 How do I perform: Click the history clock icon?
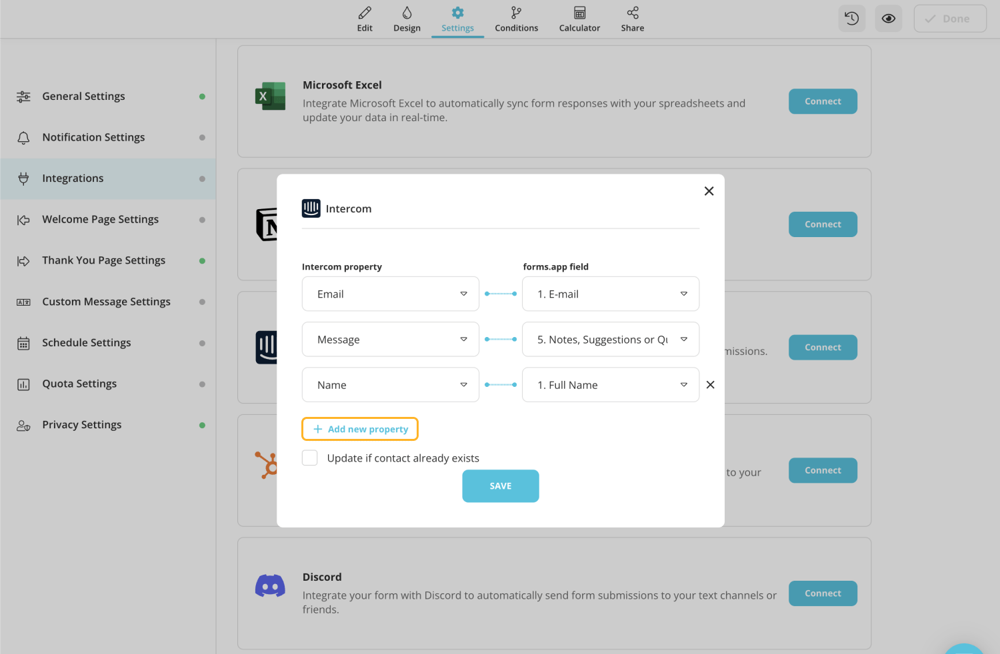coord(851,18)
